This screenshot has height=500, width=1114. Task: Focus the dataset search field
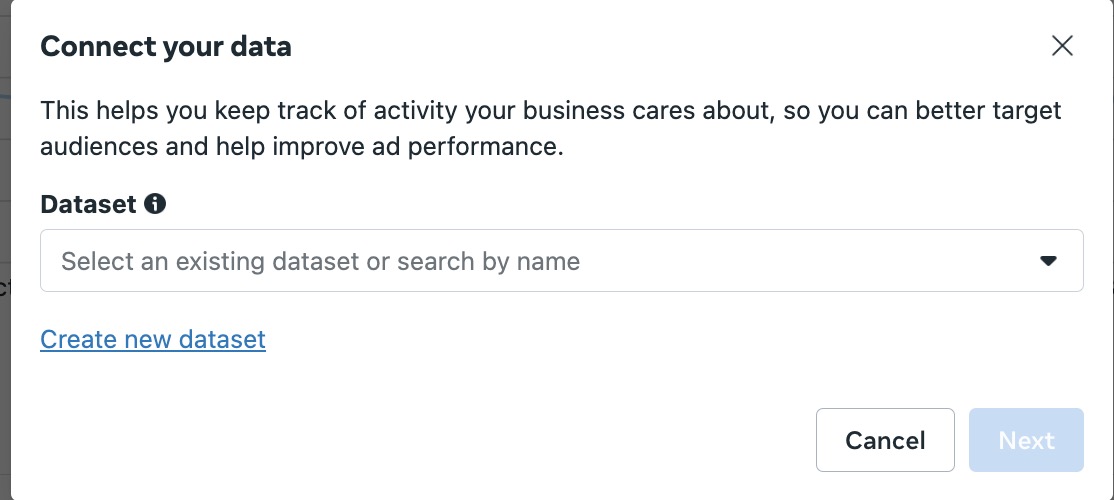tap(561, 261)
